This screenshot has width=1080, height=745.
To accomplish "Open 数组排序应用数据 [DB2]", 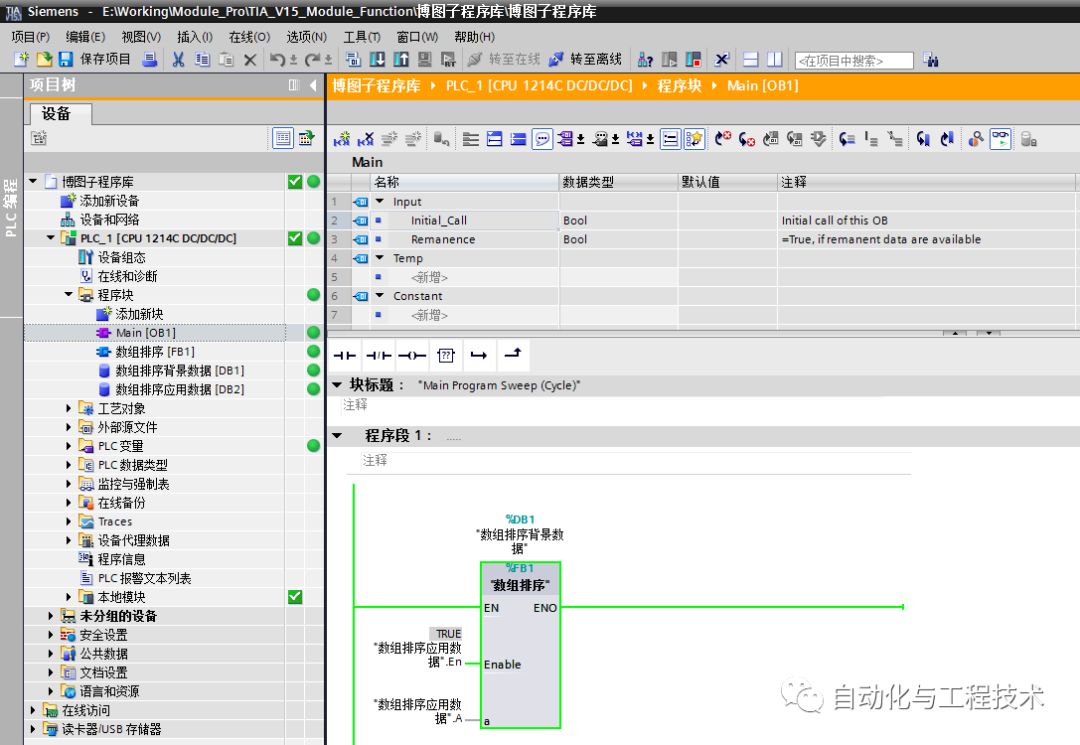I will click(x=179, y=390).
